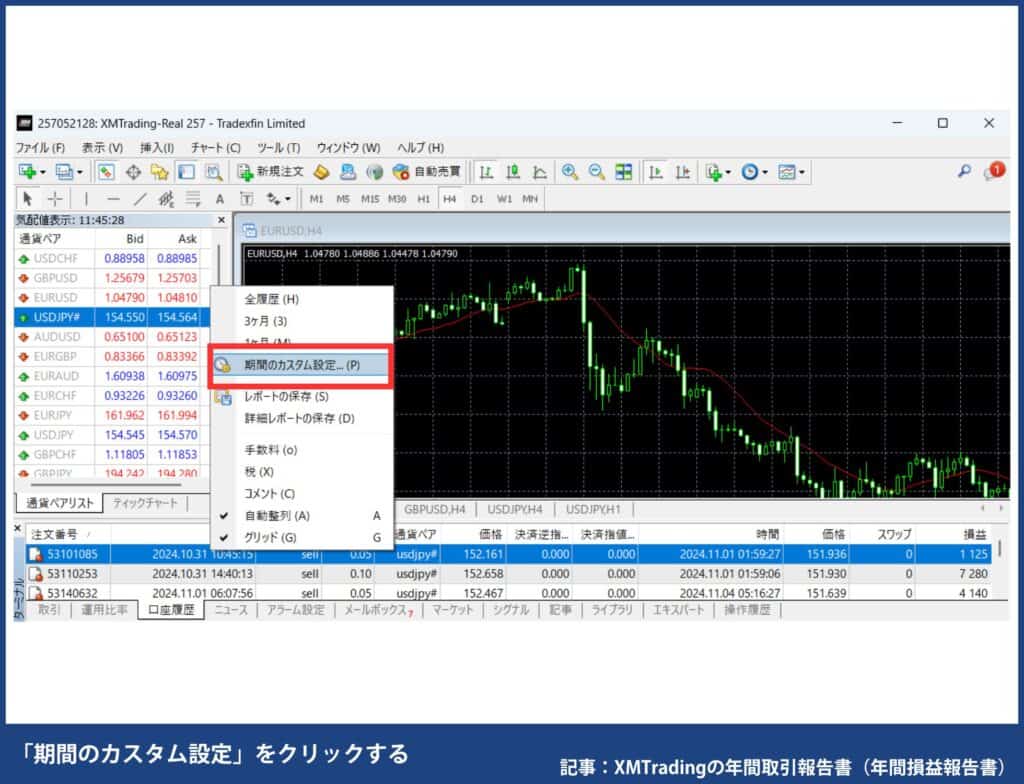1024x784 pixels.
Task: Select the trendline drawing tool
Action: [x=140, y=199]
